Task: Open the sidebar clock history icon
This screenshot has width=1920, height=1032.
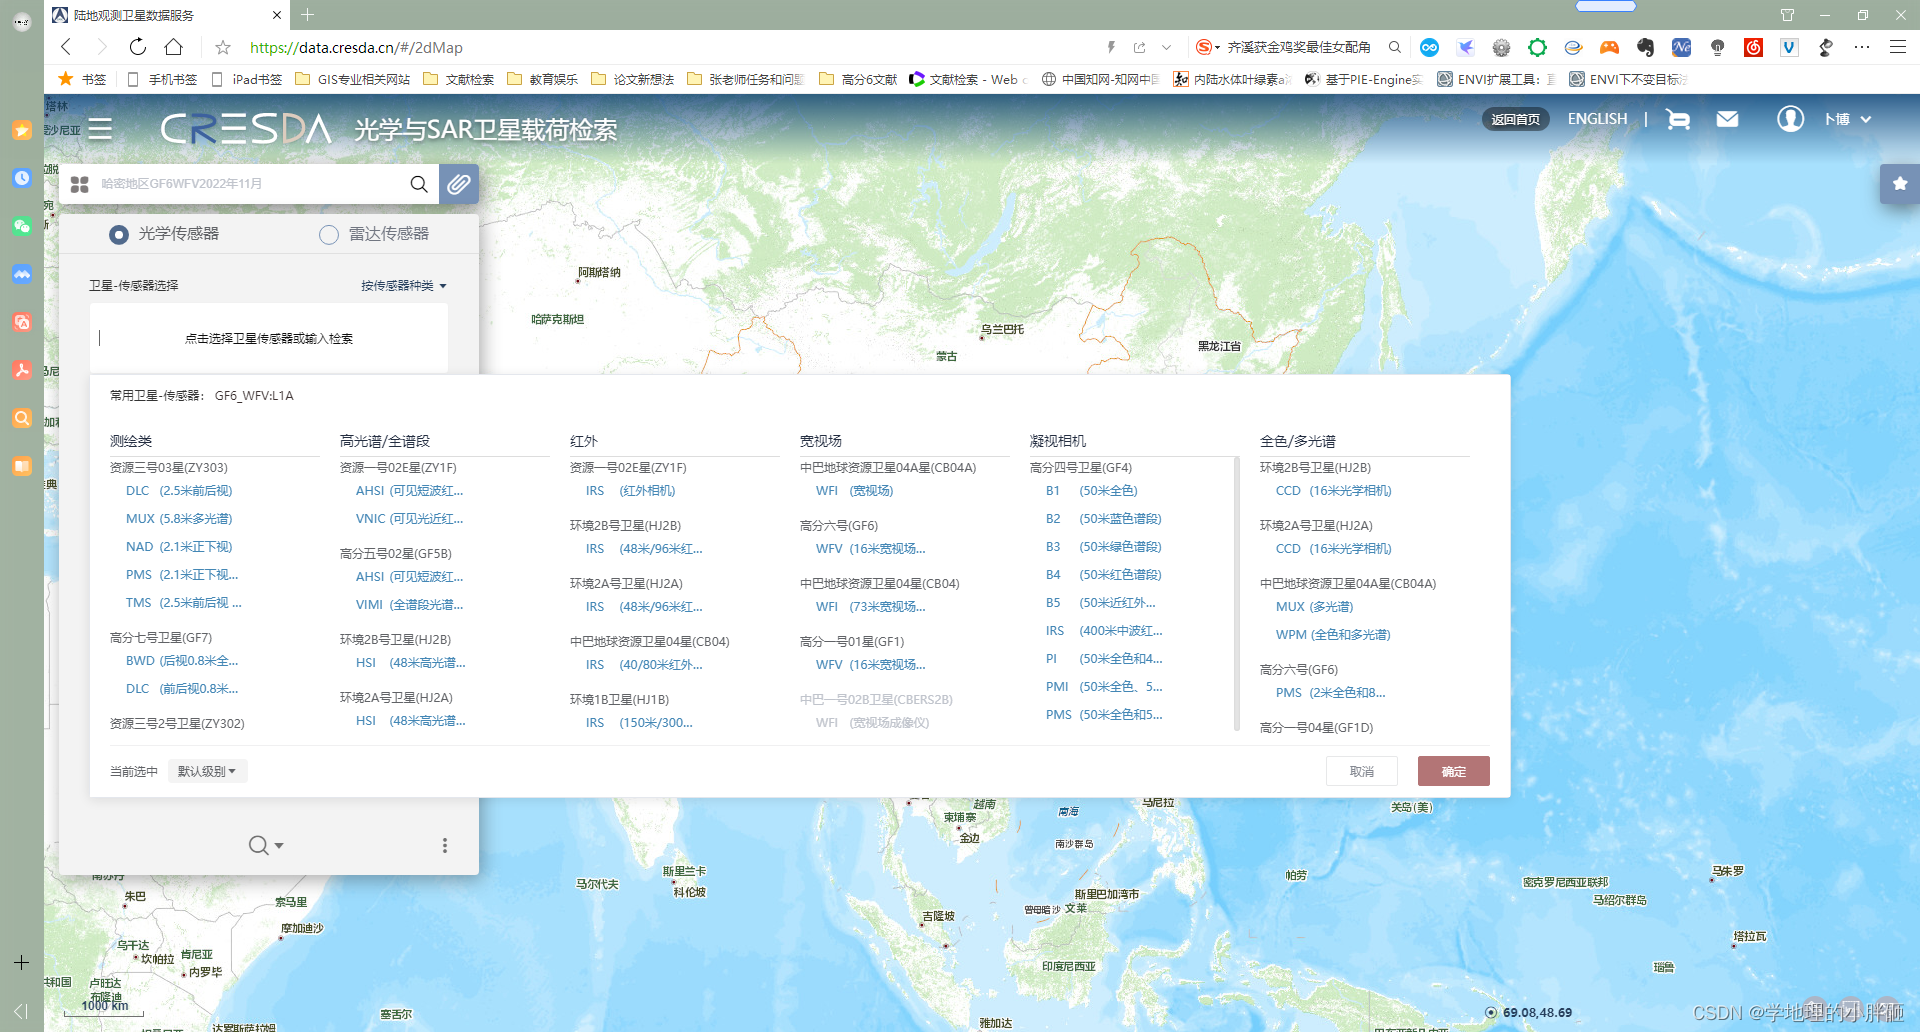Action: (22, 178)
